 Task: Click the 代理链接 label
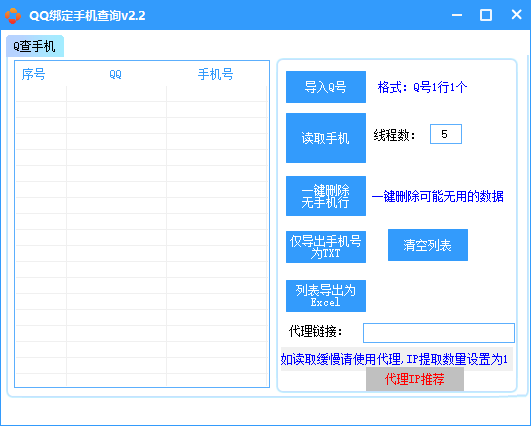[316, 331]
